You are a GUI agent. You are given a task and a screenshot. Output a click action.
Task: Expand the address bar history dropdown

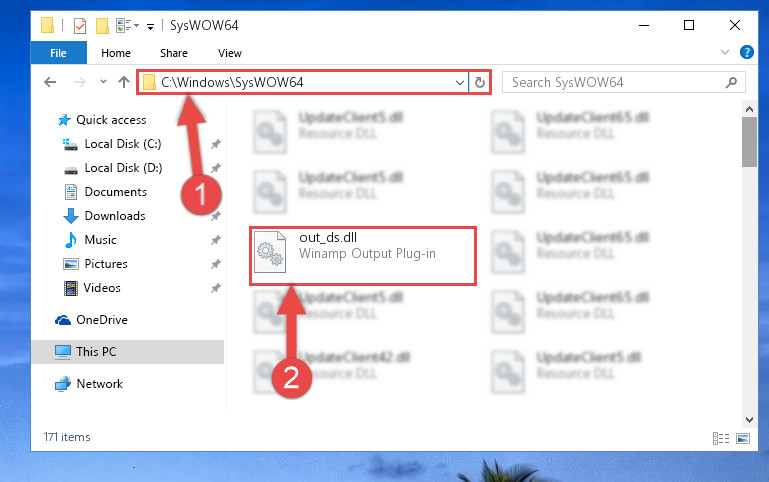tap(460, 82)
